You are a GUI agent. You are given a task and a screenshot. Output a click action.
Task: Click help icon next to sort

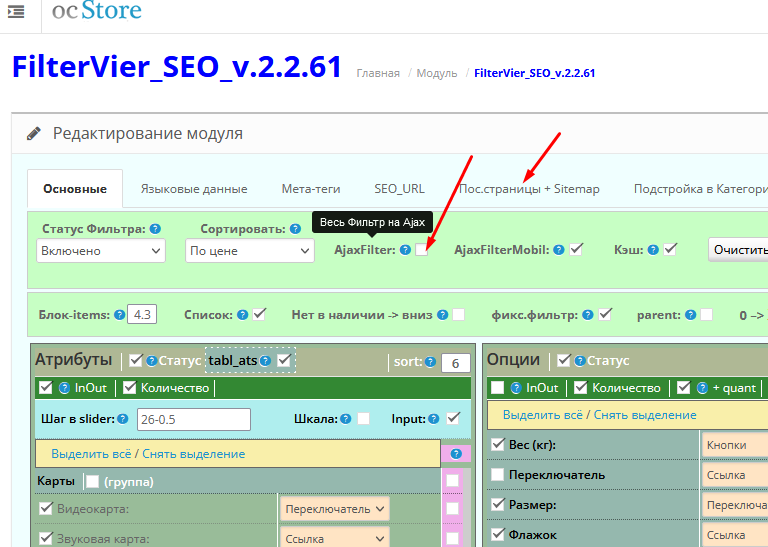click(x=431, y=361)
